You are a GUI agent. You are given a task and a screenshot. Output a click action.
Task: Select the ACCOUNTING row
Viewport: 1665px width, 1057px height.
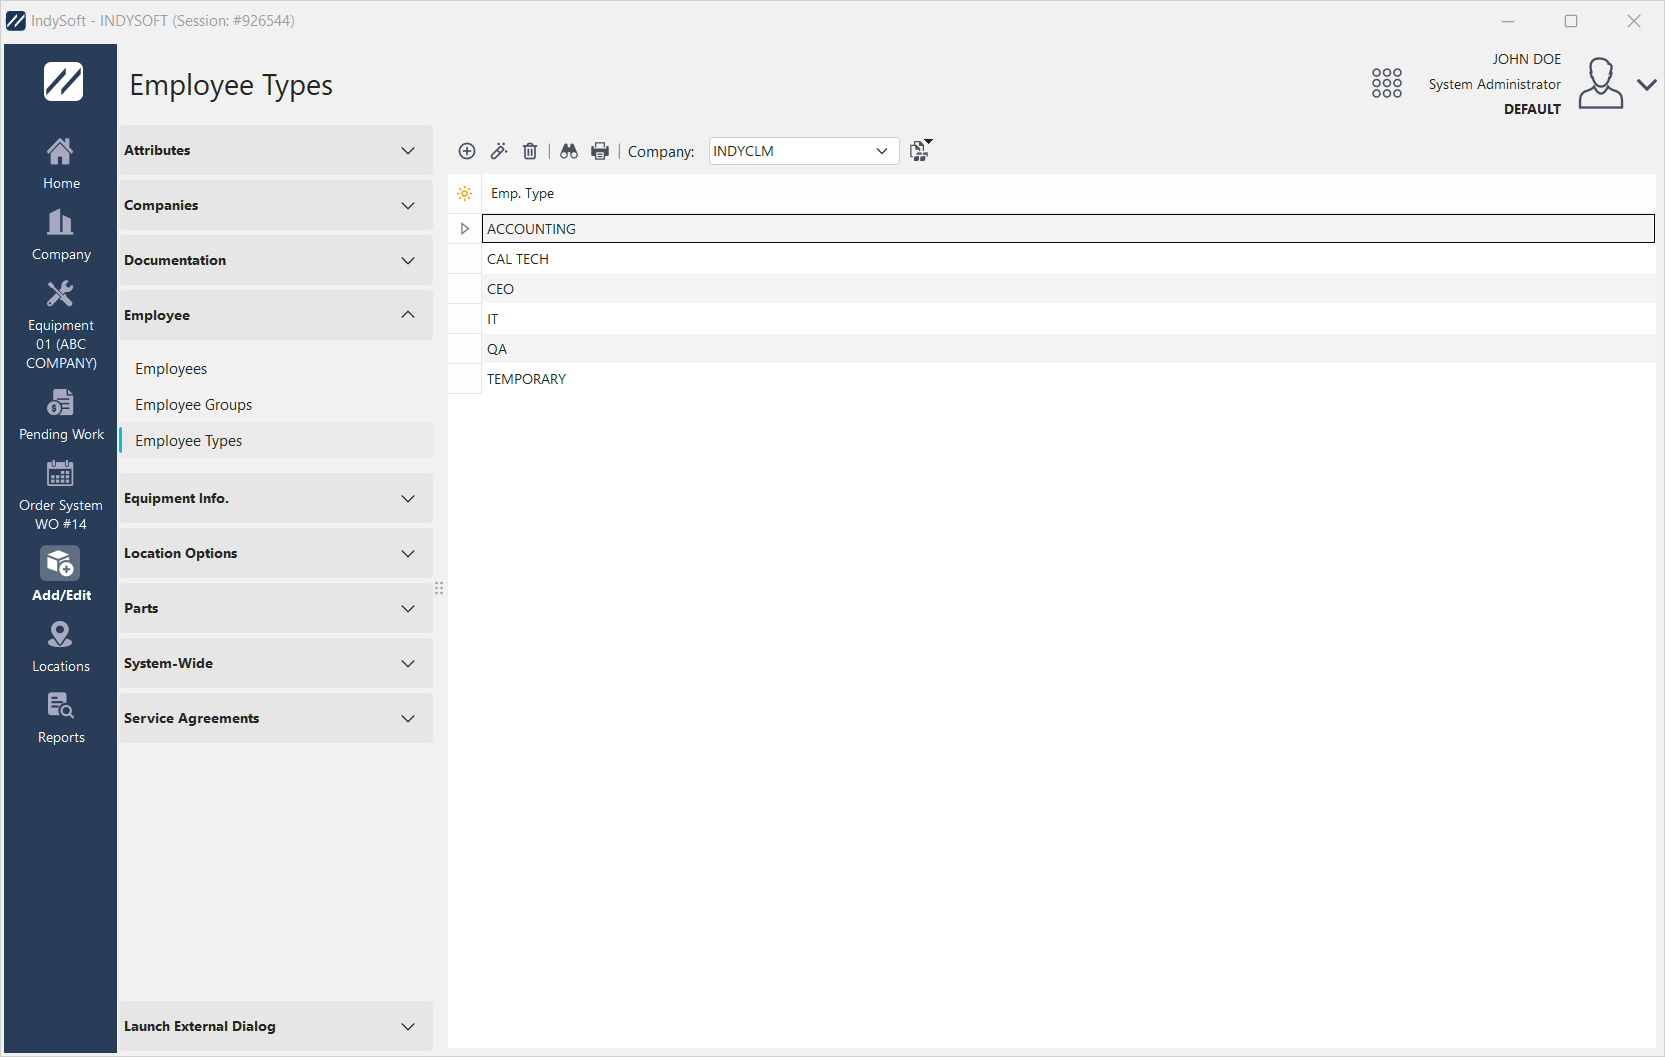click(1068, 229)
